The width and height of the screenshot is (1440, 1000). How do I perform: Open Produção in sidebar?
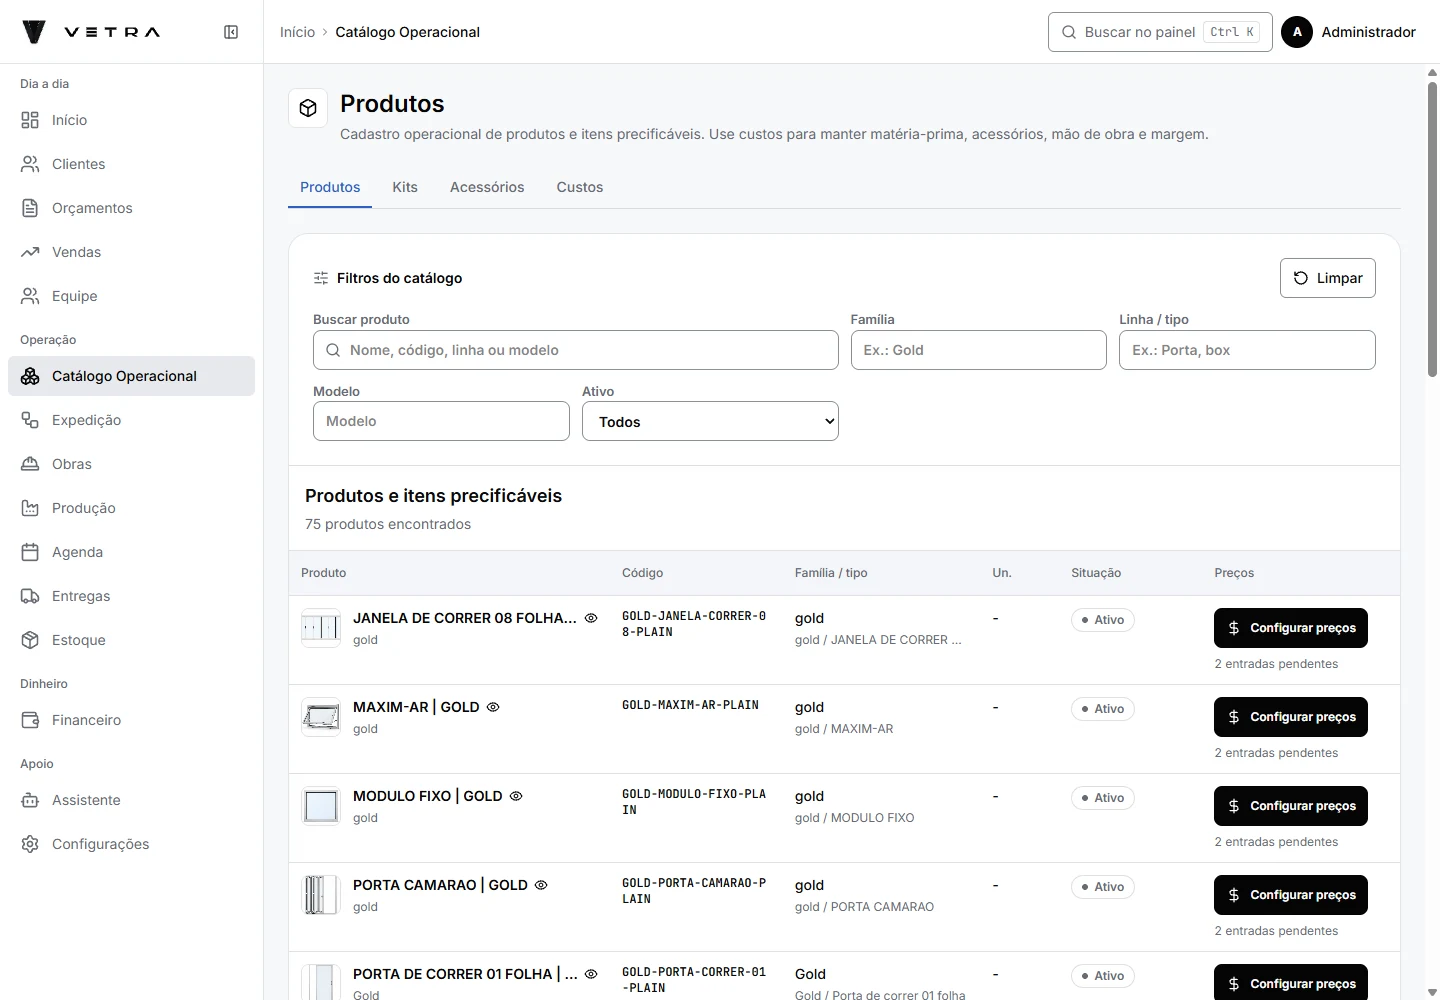(x=131, y=508)
